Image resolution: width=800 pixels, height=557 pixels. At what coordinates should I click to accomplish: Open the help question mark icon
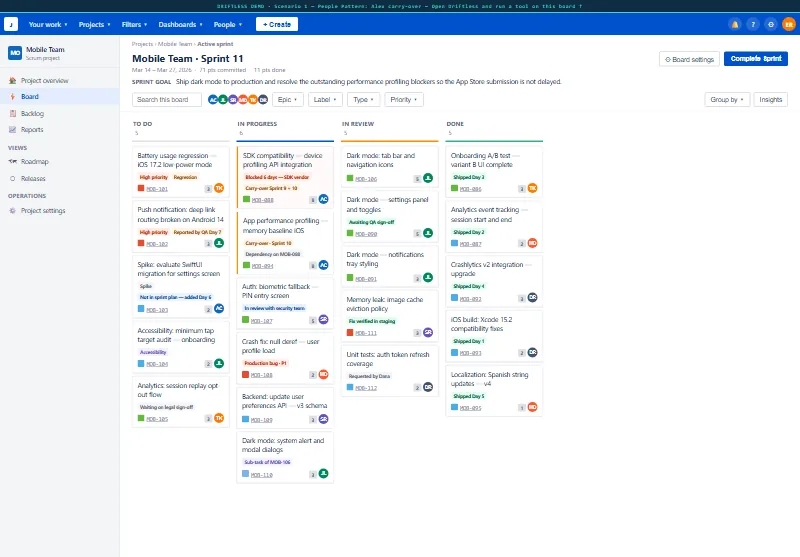point(753,24)
